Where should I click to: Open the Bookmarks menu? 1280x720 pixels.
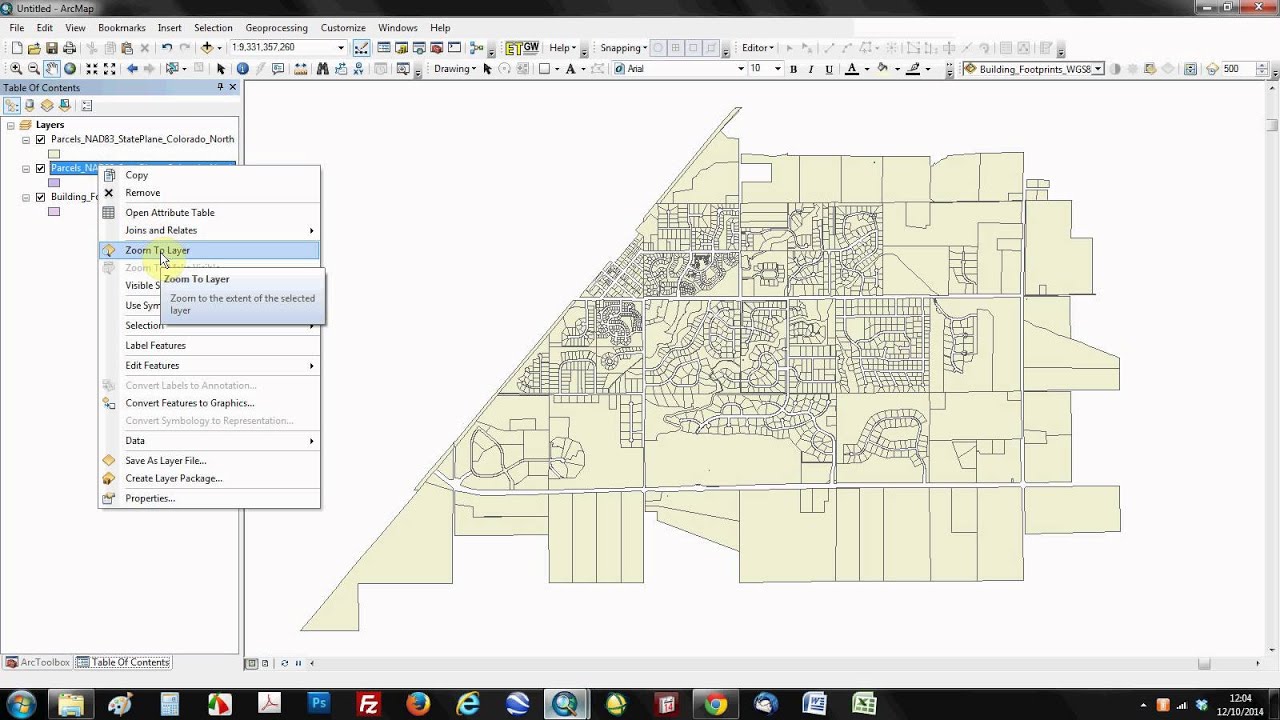tap(121, 28)
